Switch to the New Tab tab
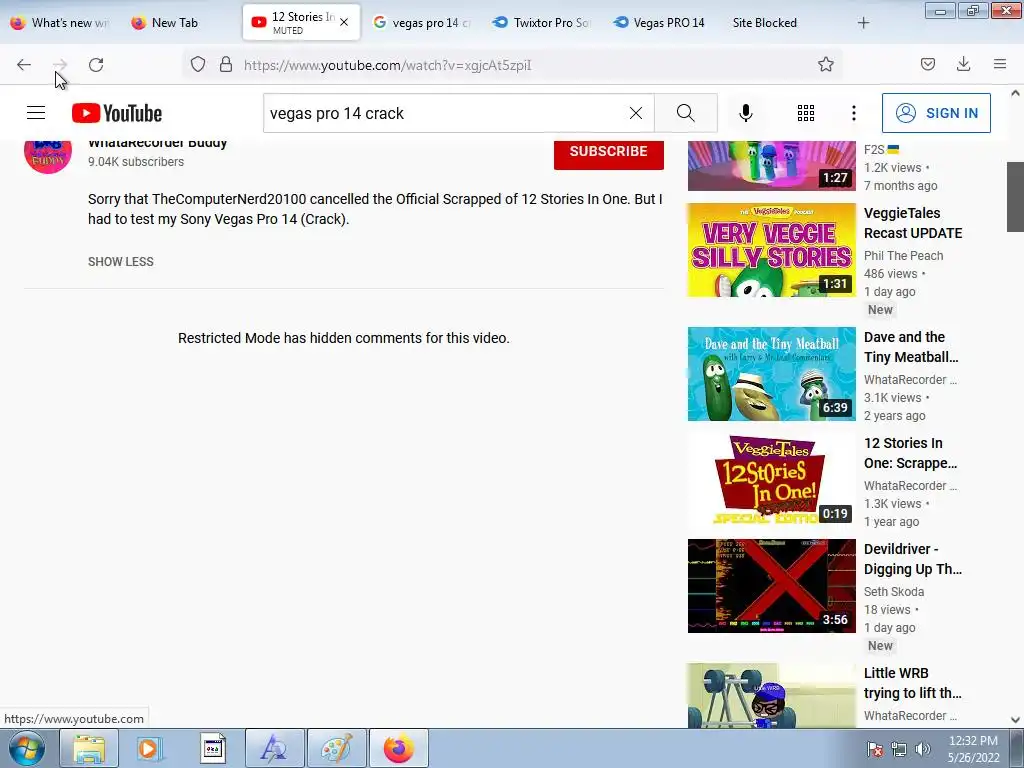The height and width of the screenshot is (768, 1024). (173, 23)
